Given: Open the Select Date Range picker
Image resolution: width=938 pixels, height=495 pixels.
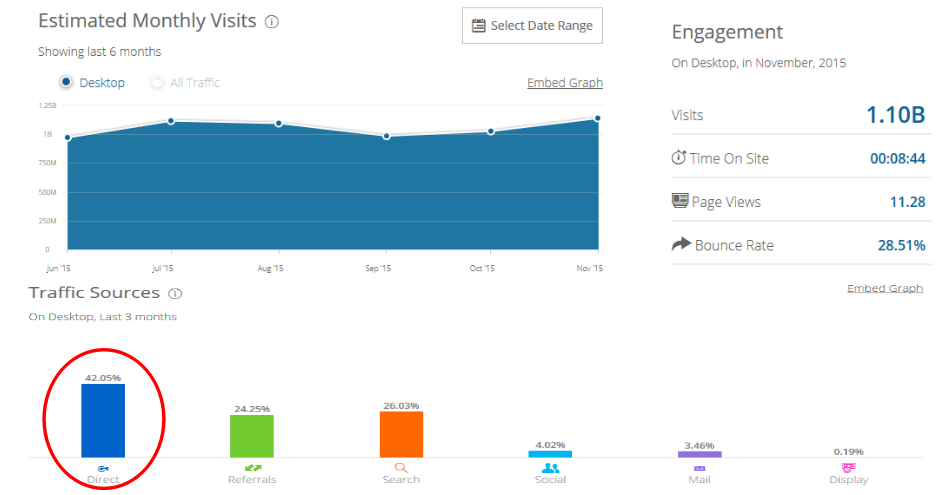Looking at the screenshot, I should pos(532,26).
